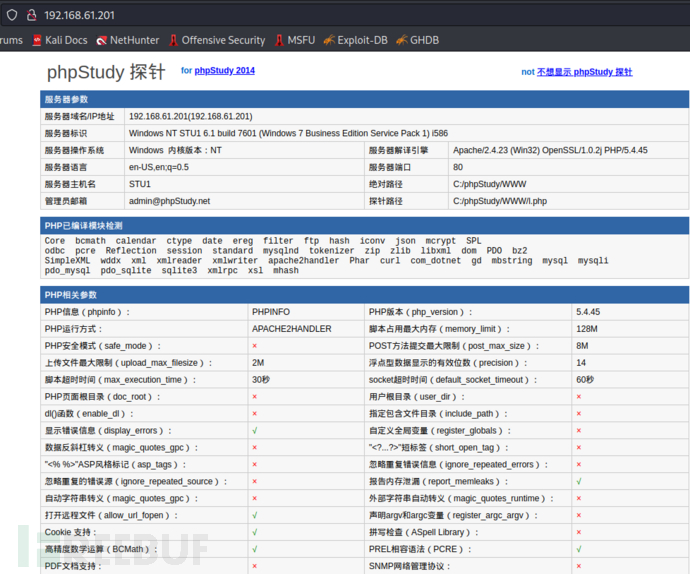Click the APACHE2HANDLER value cell
Image resolution: width=690 pixels, height=574 pixels.
(291, 329)
